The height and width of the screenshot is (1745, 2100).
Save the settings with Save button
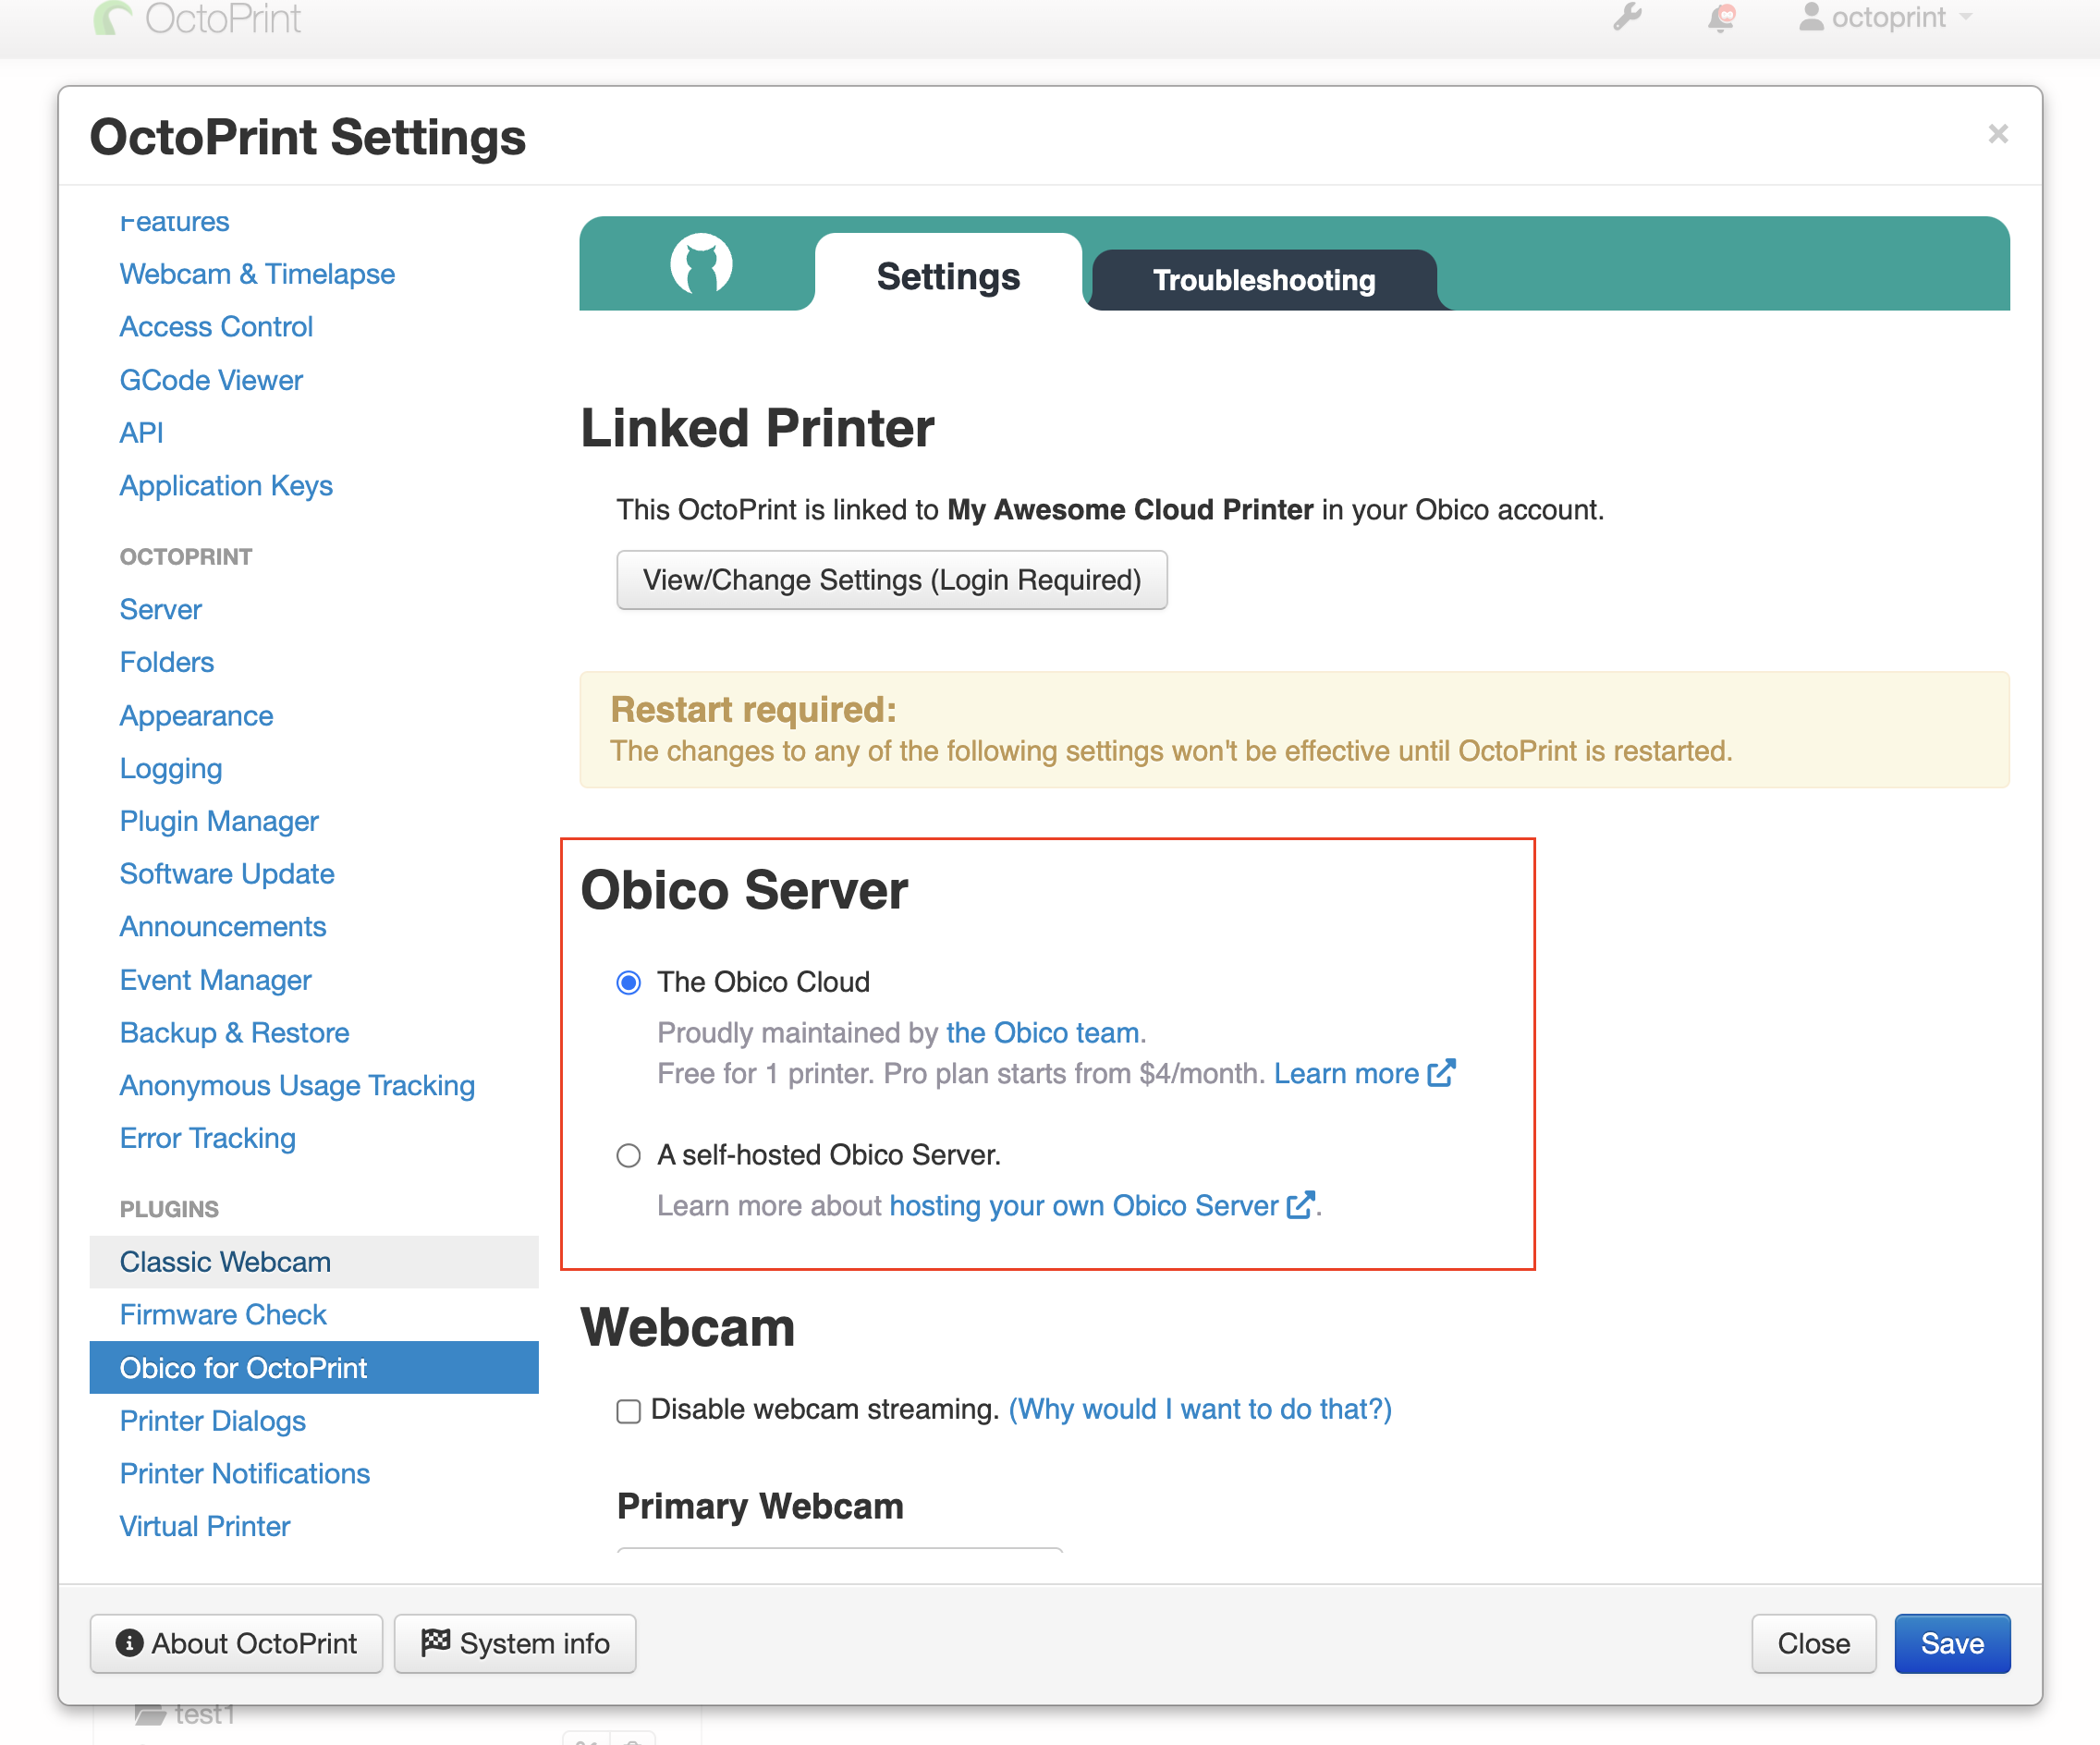pyautogui.click(x=1952, y=1644)
